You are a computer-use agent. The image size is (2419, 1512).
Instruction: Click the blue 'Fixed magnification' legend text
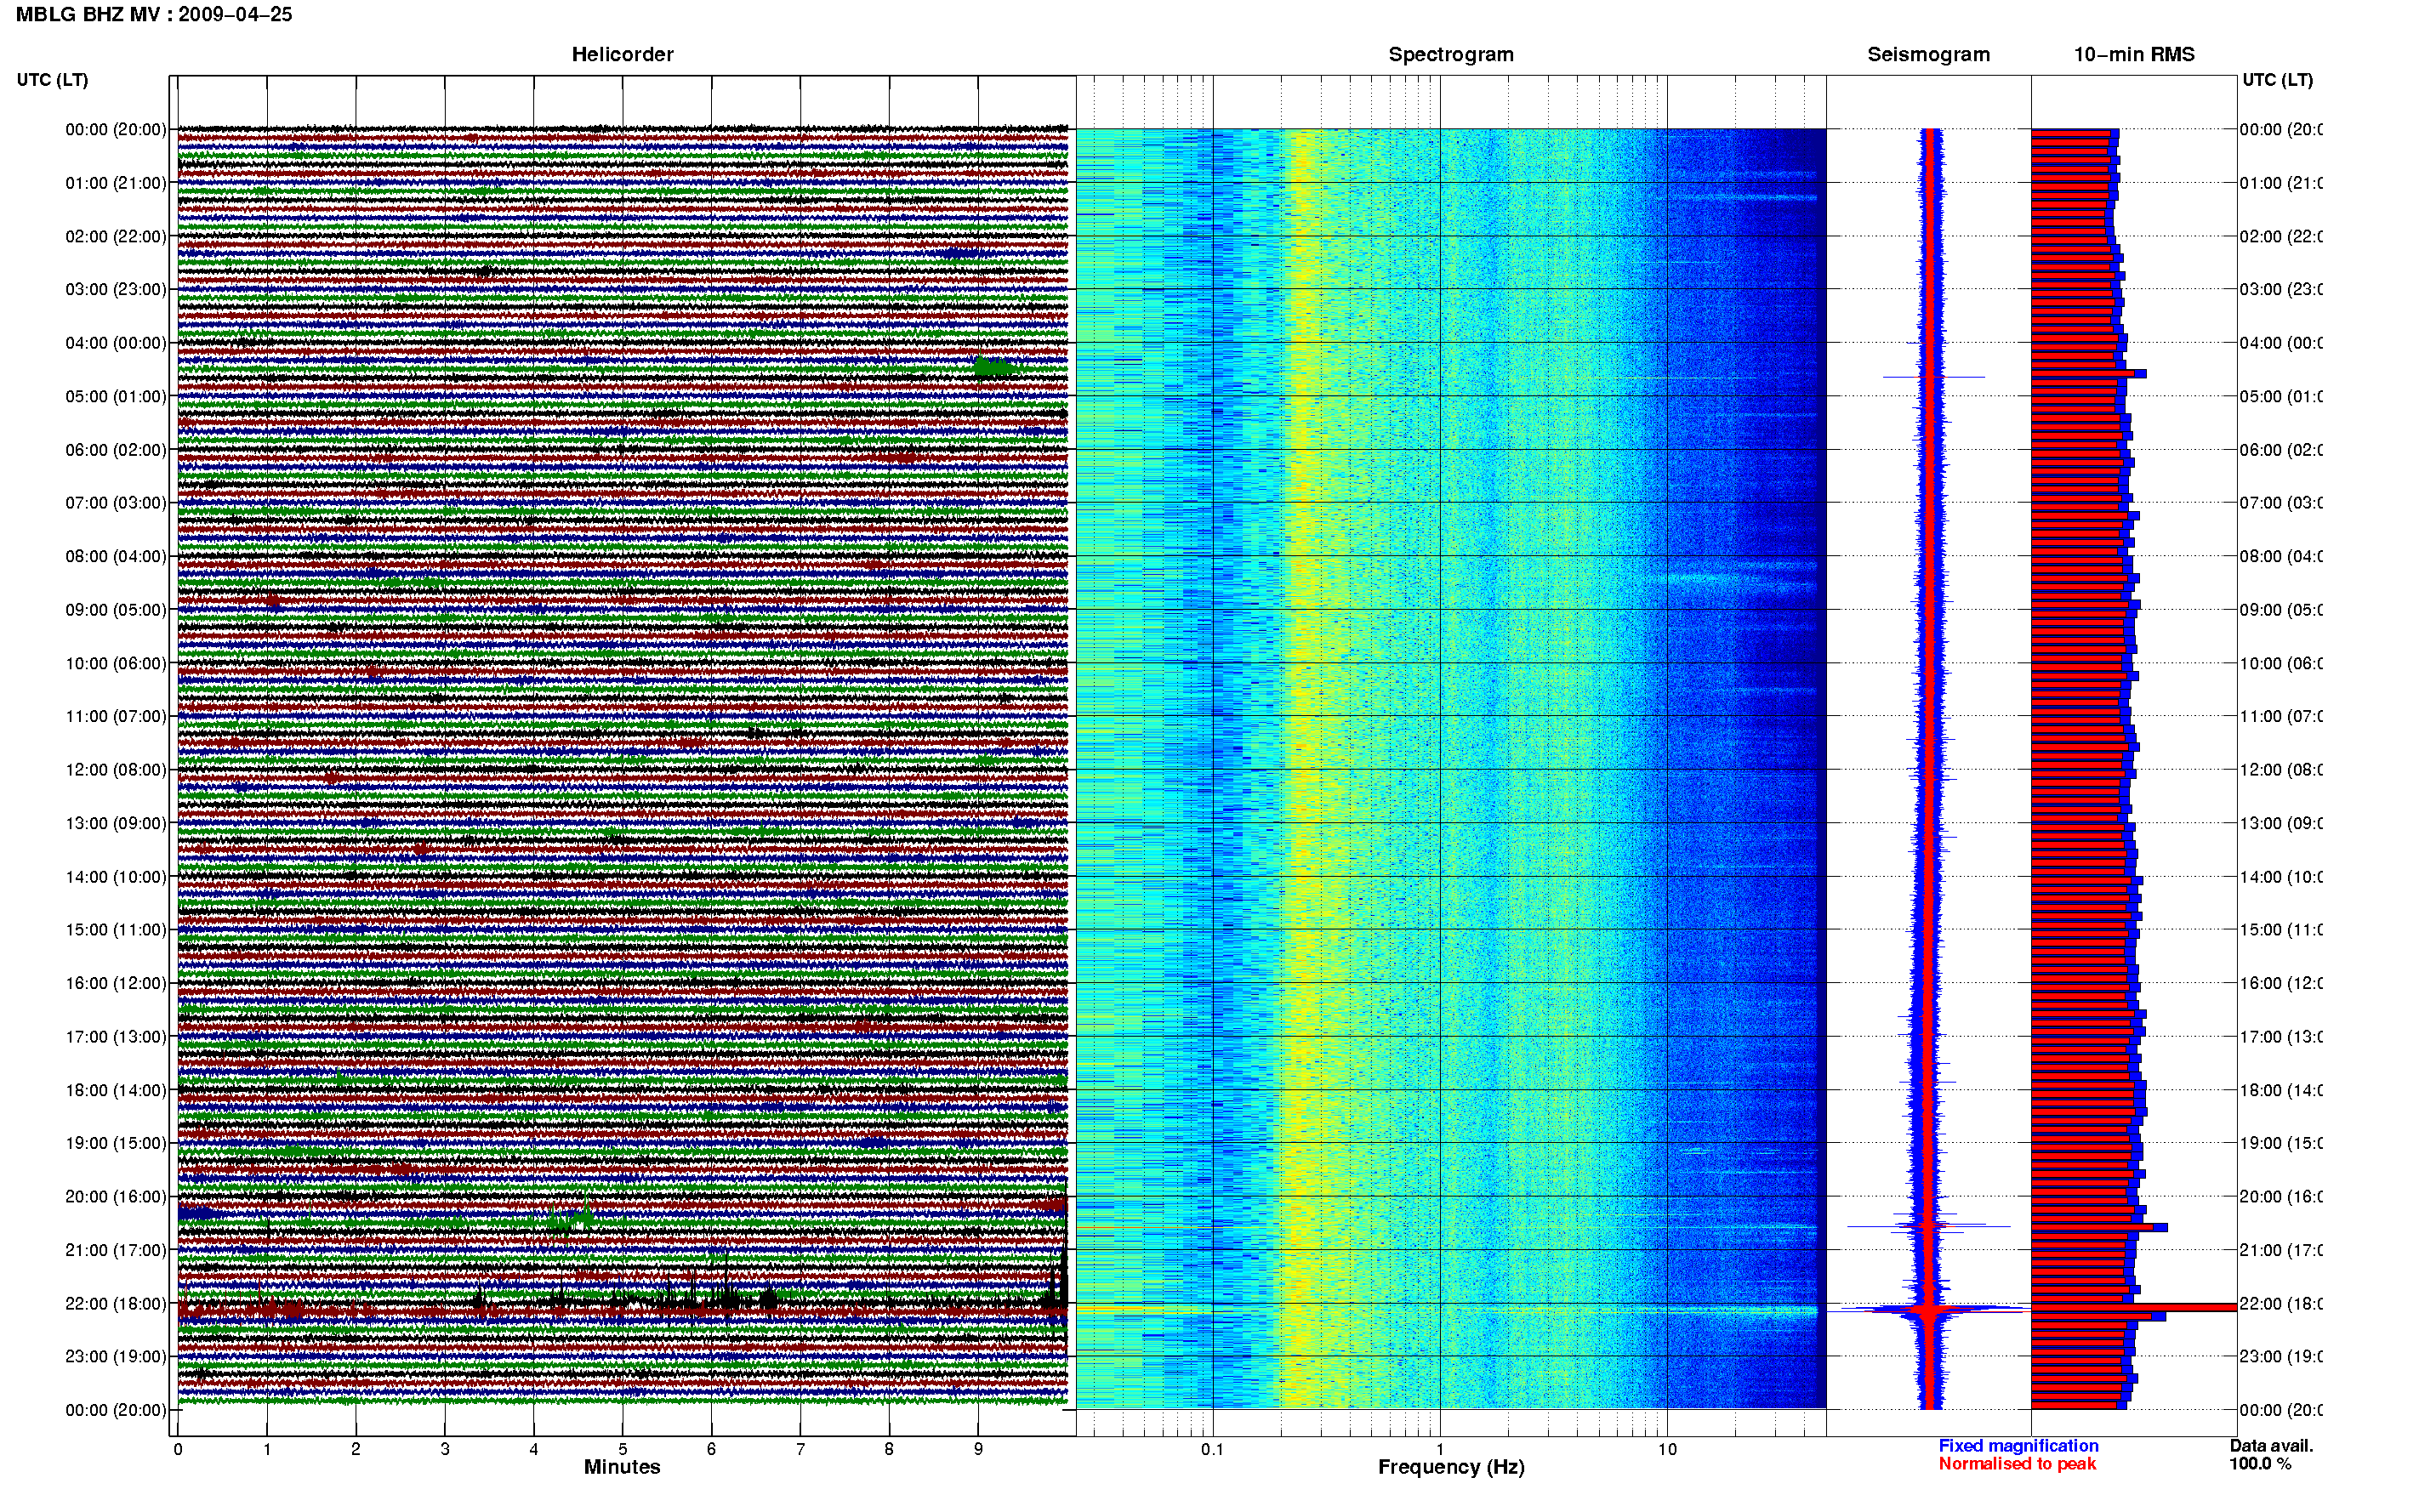click(x=2018, y=1445)
